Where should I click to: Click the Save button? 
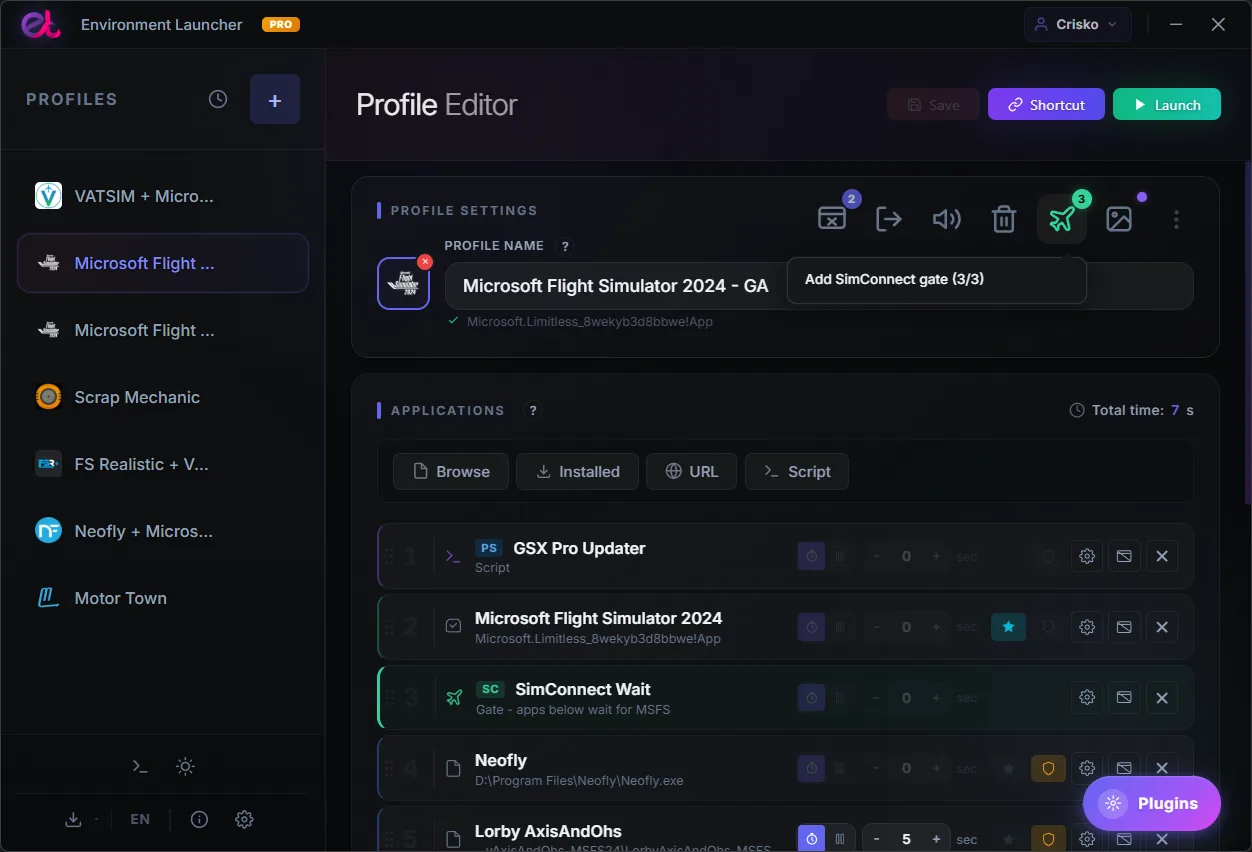pos(933,104)
